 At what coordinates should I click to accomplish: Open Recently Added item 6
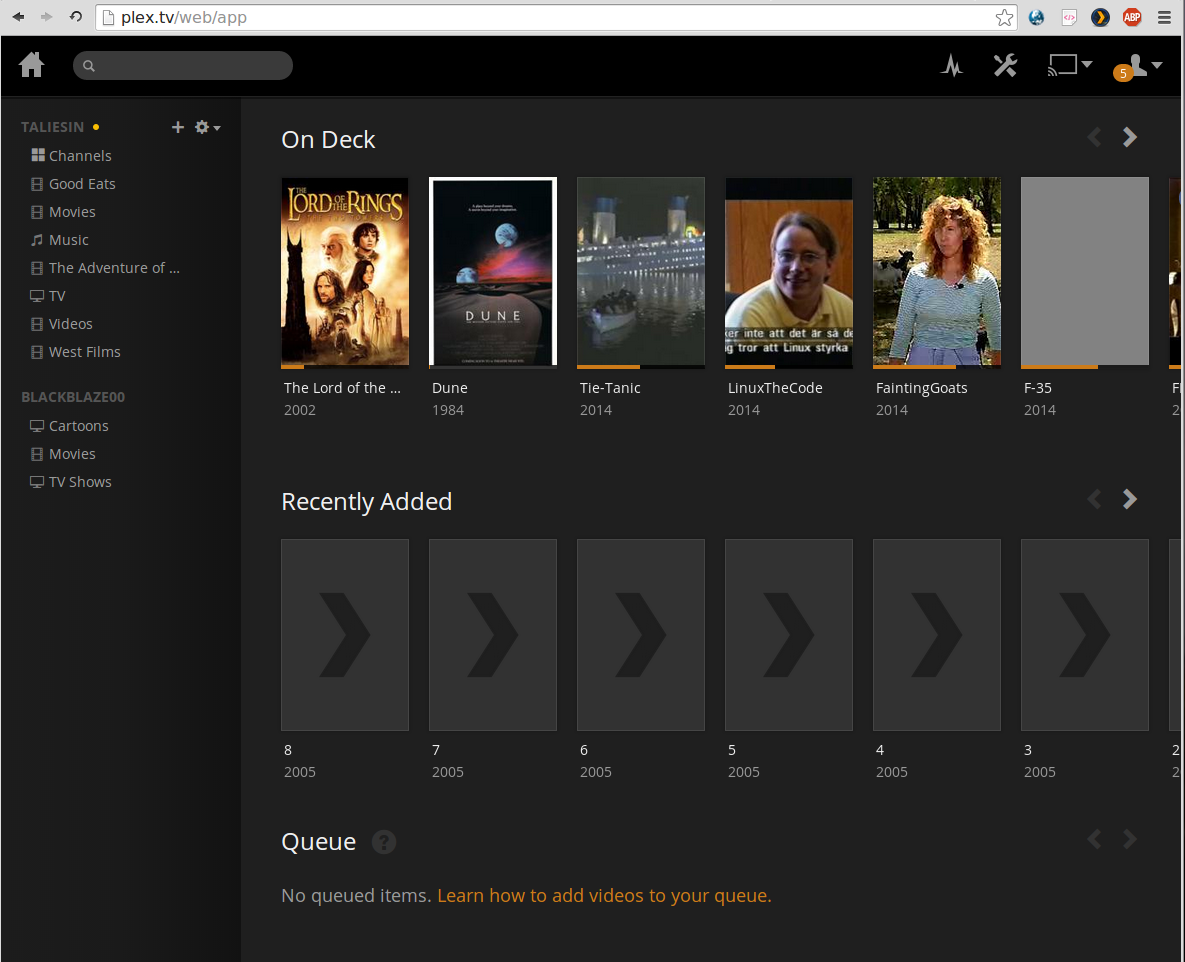click(641, 635)
